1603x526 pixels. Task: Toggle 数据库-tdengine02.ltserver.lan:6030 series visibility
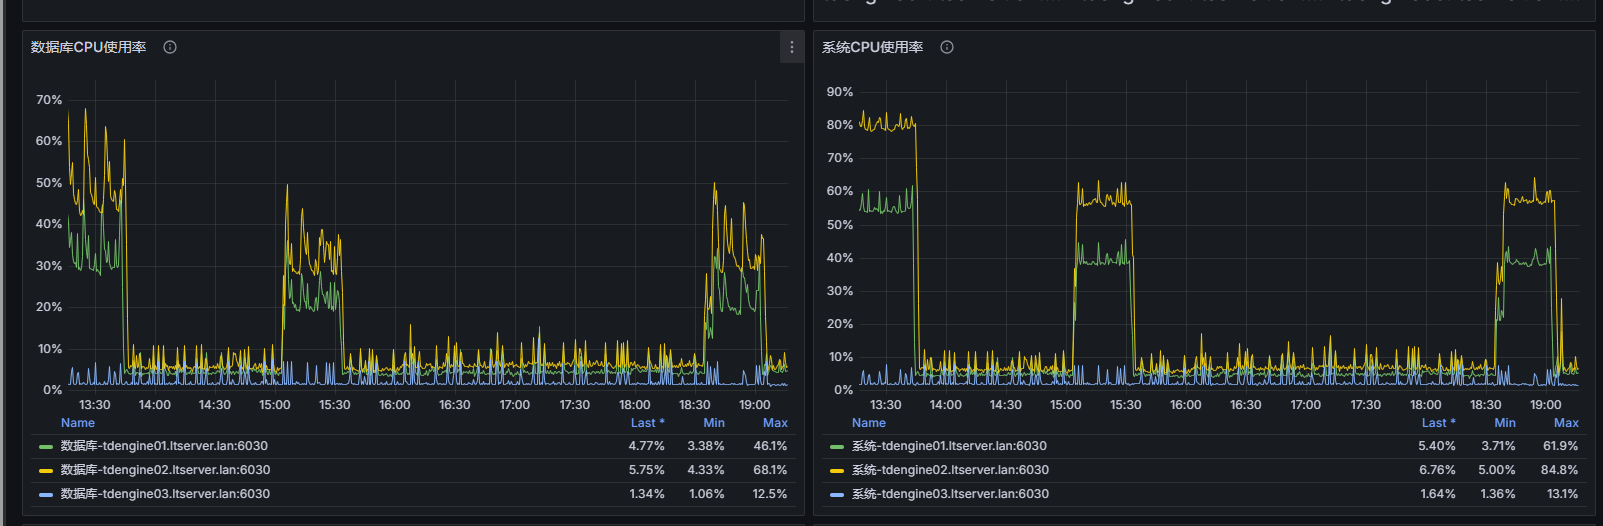[x=165, y=470]
